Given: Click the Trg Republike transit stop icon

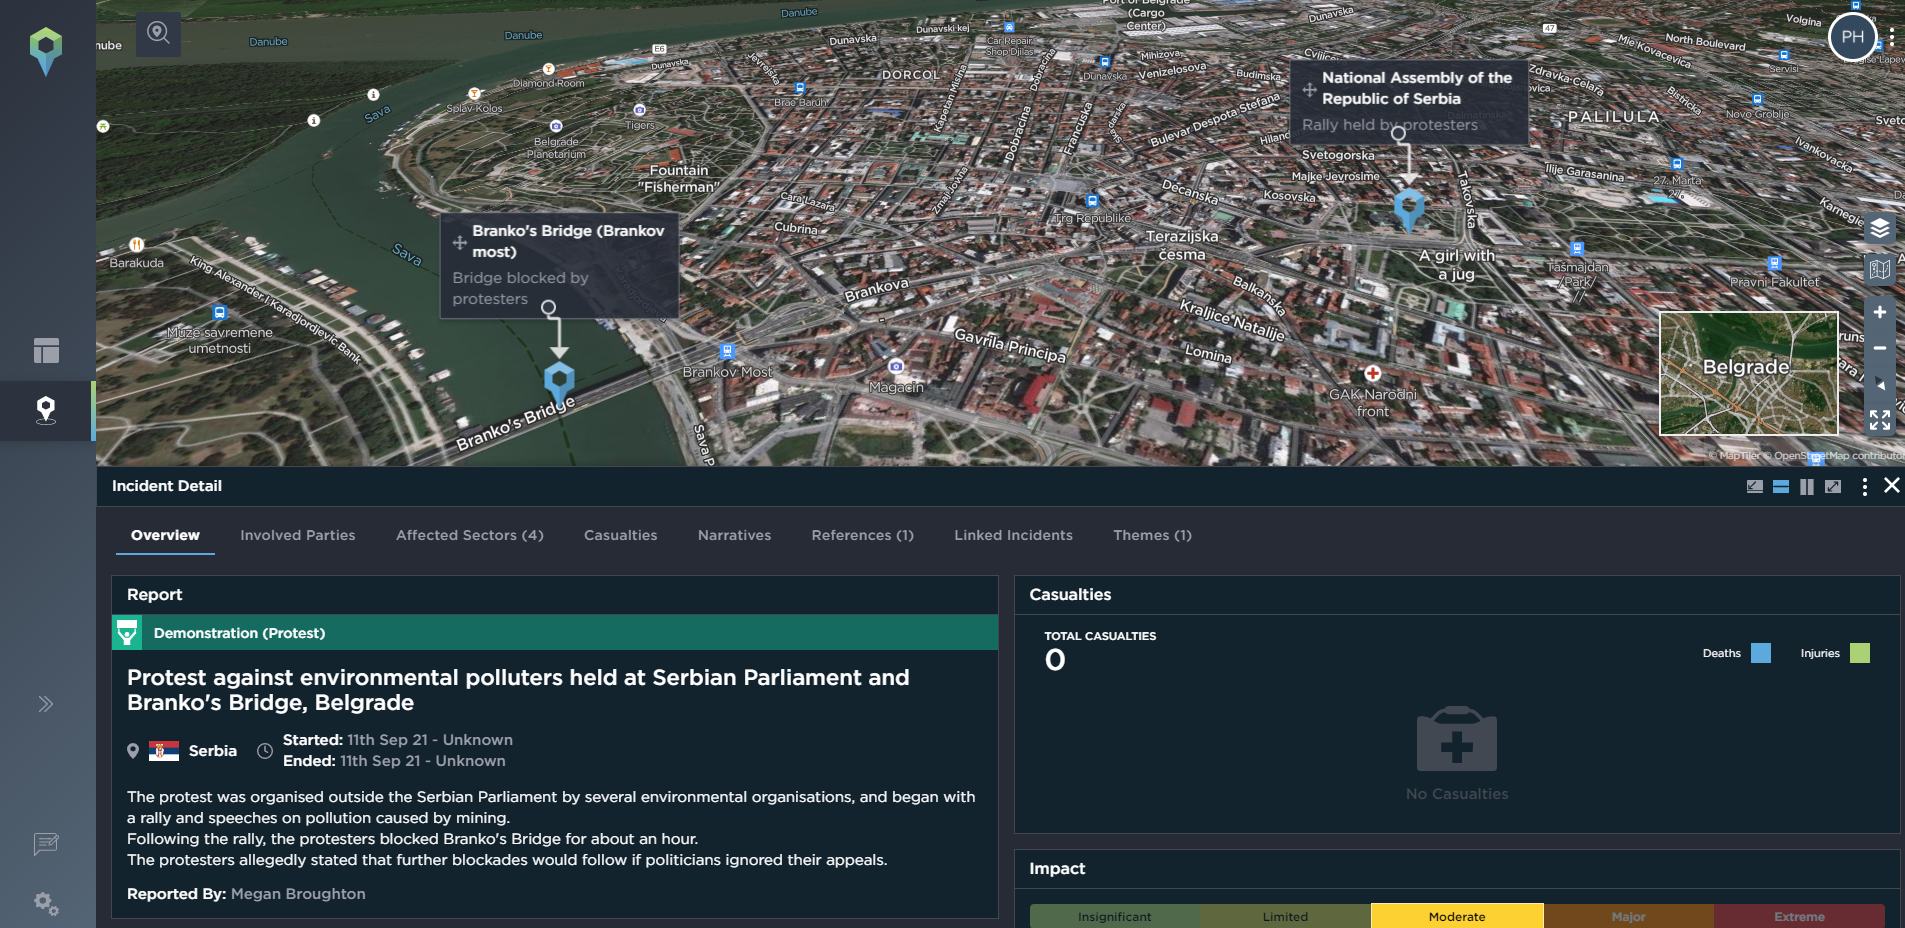Looking at the screenshot, I should 1092,201.
